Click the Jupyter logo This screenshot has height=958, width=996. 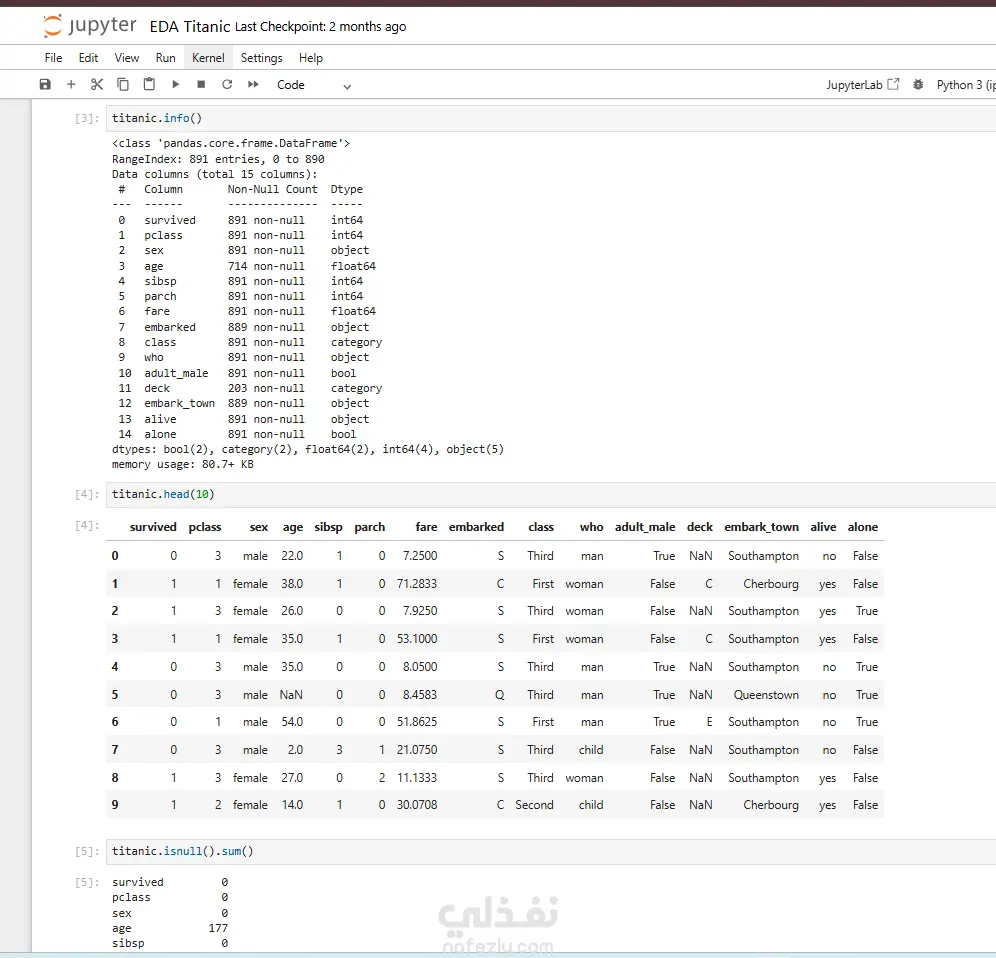[x=90, y=25]
